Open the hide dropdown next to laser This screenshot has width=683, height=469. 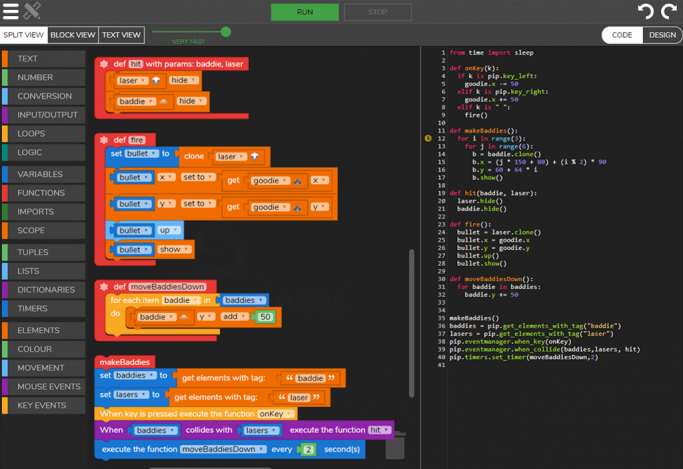click(x=184, y=80)
